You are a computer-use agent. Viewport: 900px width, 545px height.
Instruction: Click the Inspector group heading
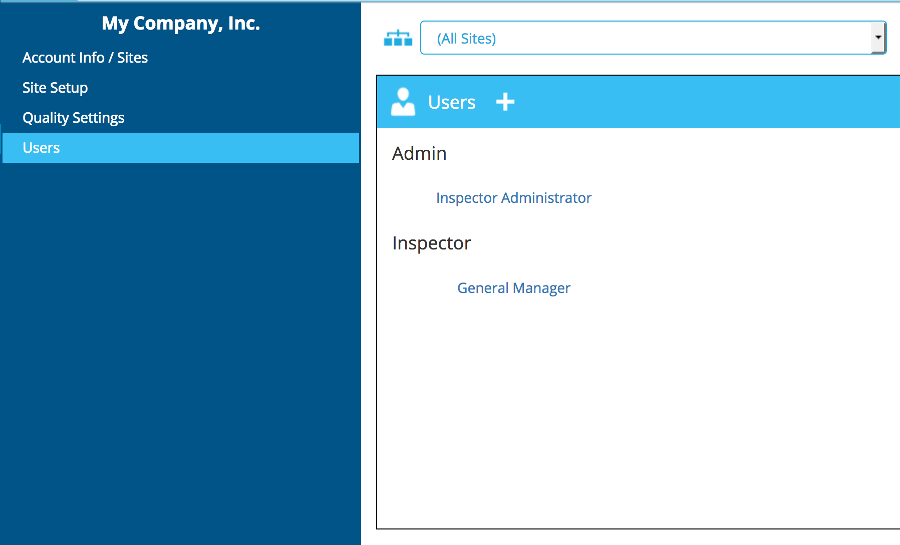coord(431,243)
